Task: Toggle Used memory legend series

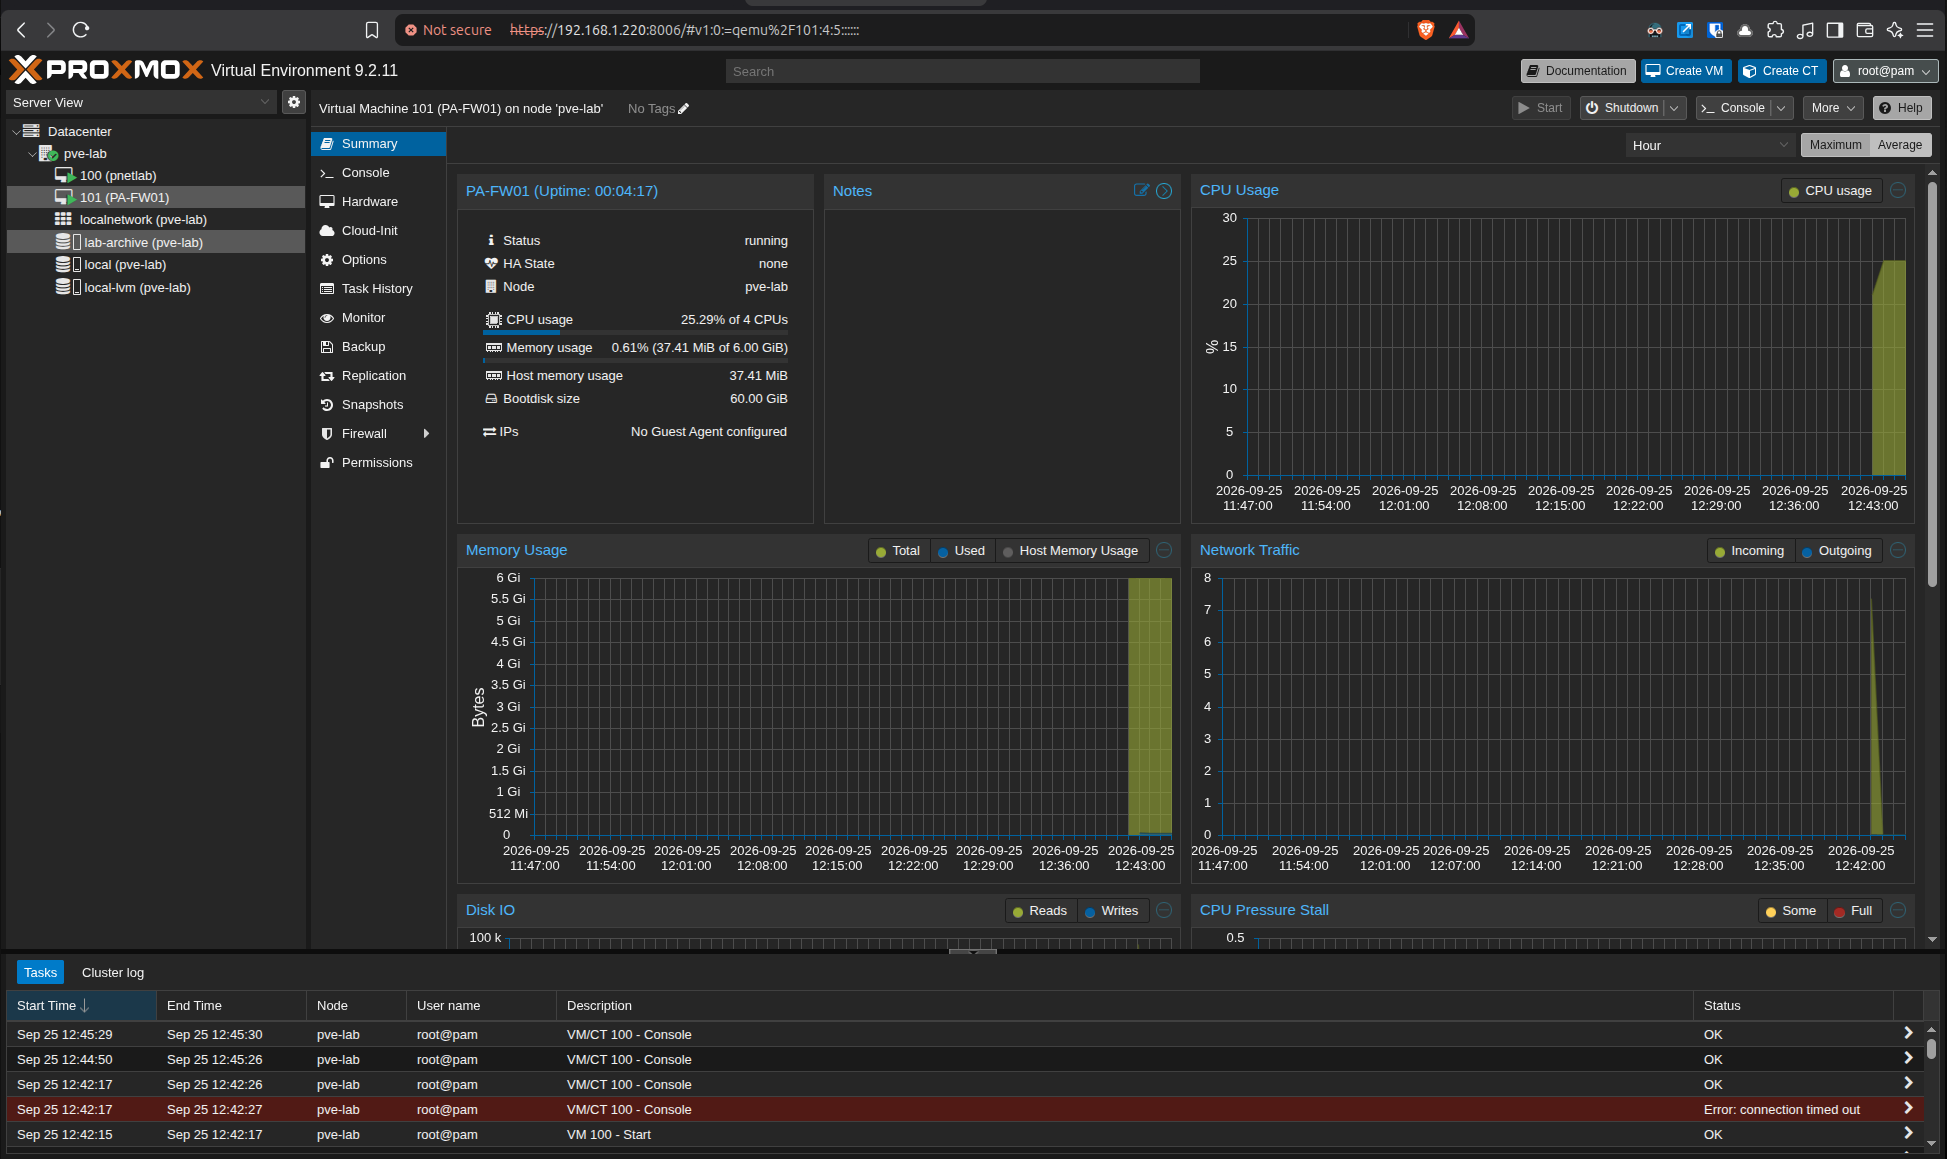Action: [x=962, y=551]
